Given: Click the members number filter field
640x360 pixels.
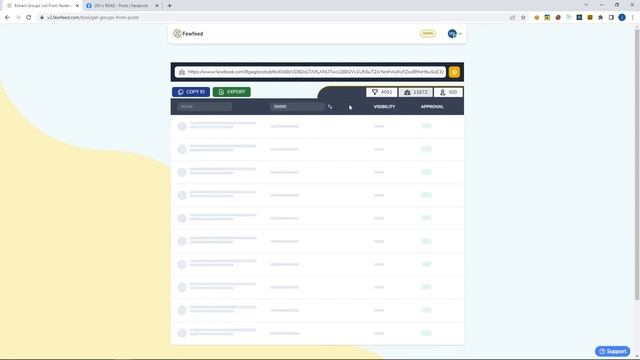Looking at the screenshot, I should (297, 107).
